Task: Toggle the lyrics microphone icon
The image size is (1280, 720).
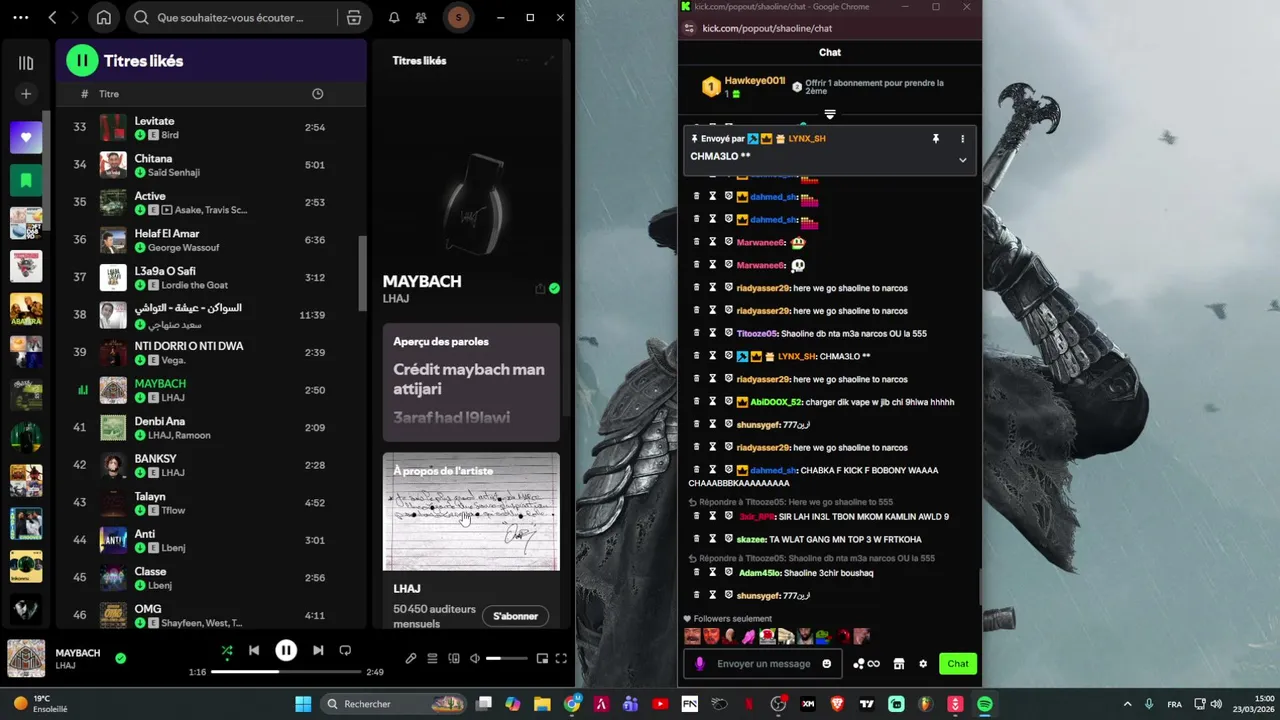Action: [410, 658]
